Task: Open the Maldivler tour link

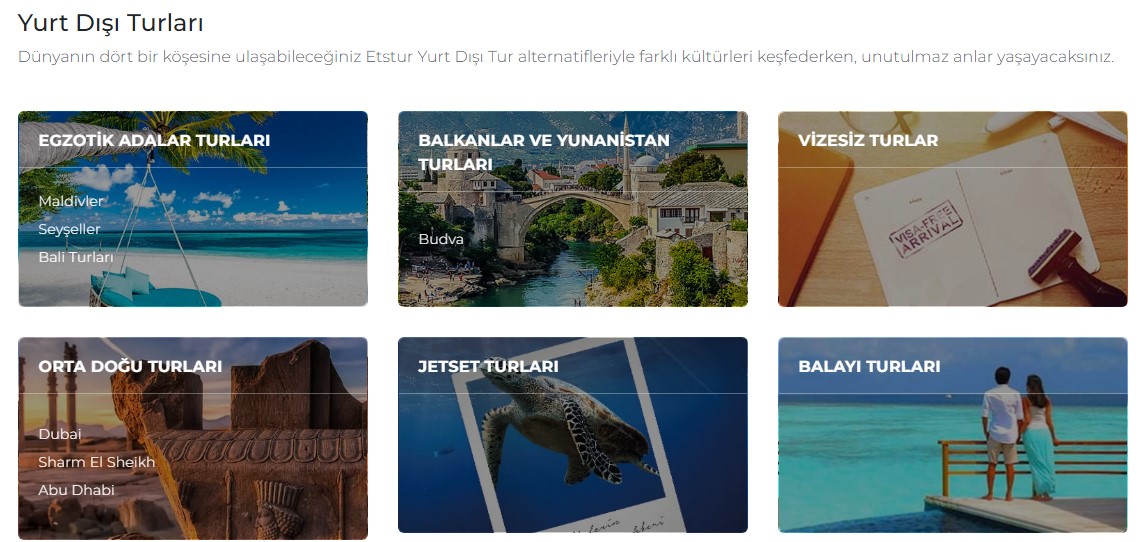Action: click(71, 201)
